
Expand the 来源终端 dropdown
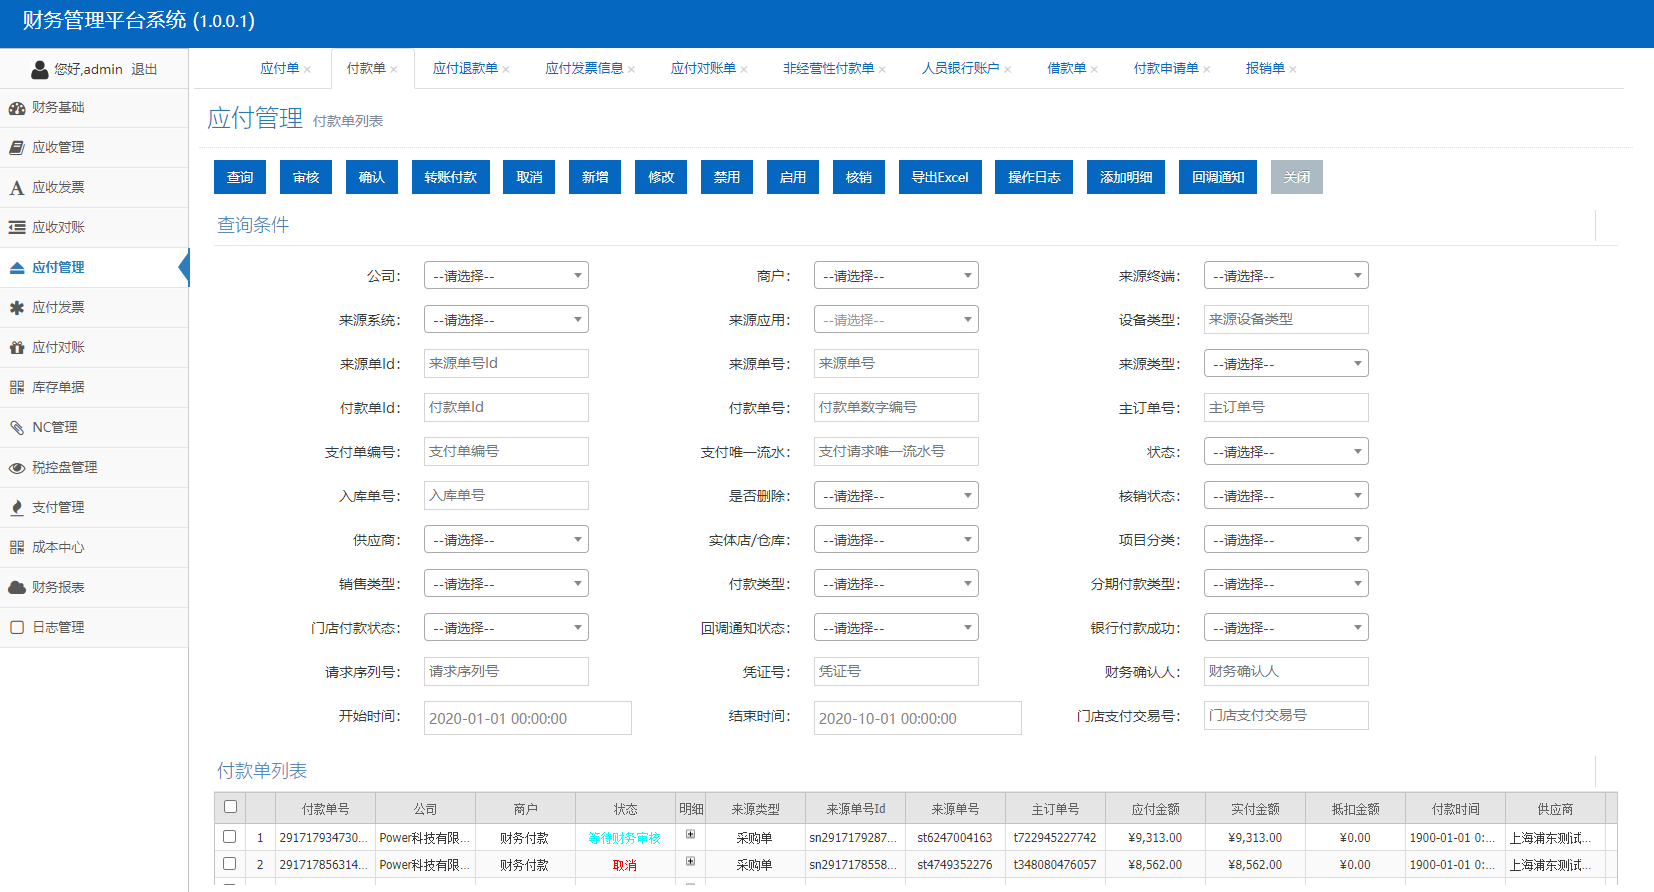(1285, 276)
